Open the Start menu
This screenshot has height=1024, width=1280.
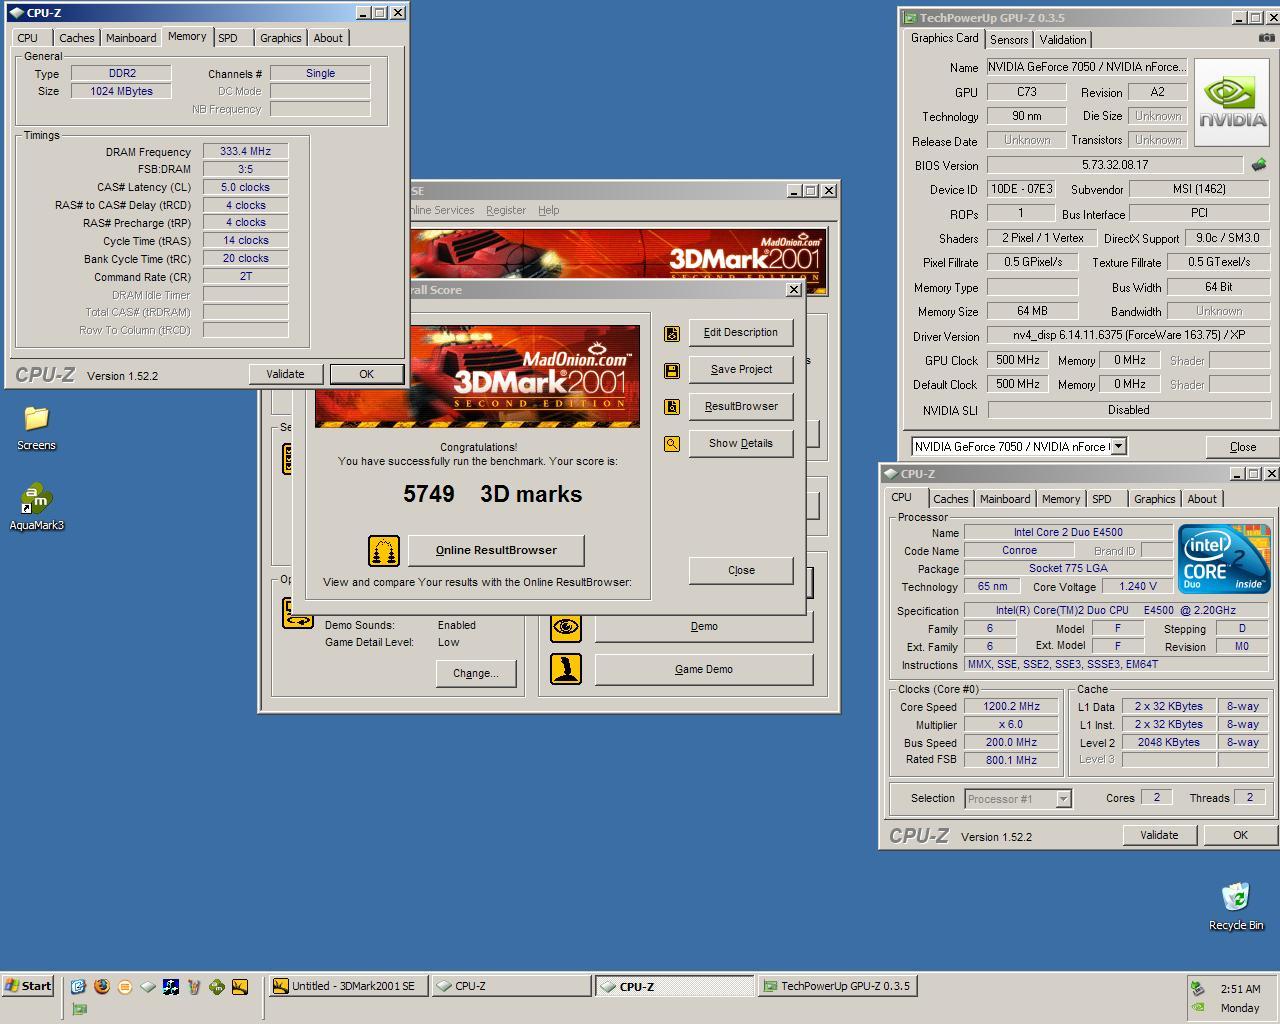pos(28,986)
